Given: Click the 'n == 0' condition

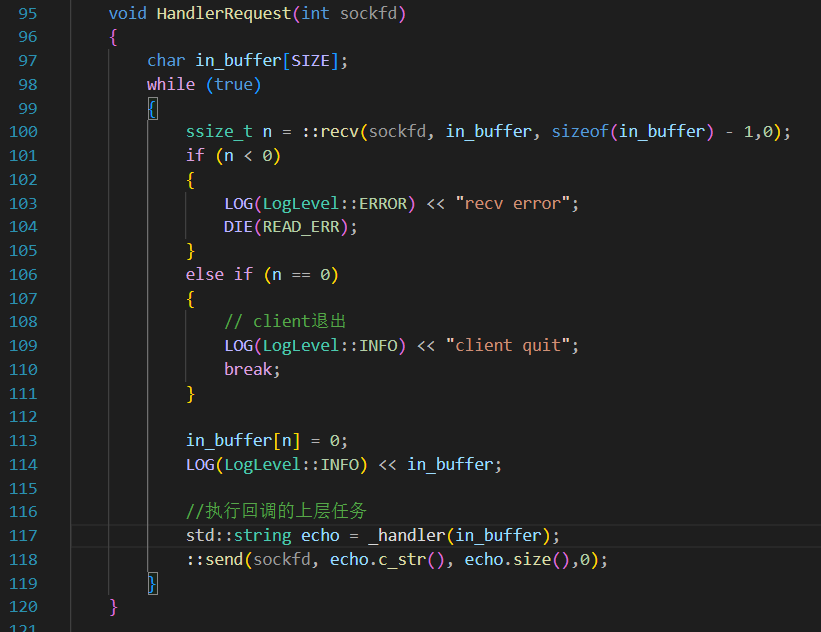Looking at the screenshot, I should 301,274.
